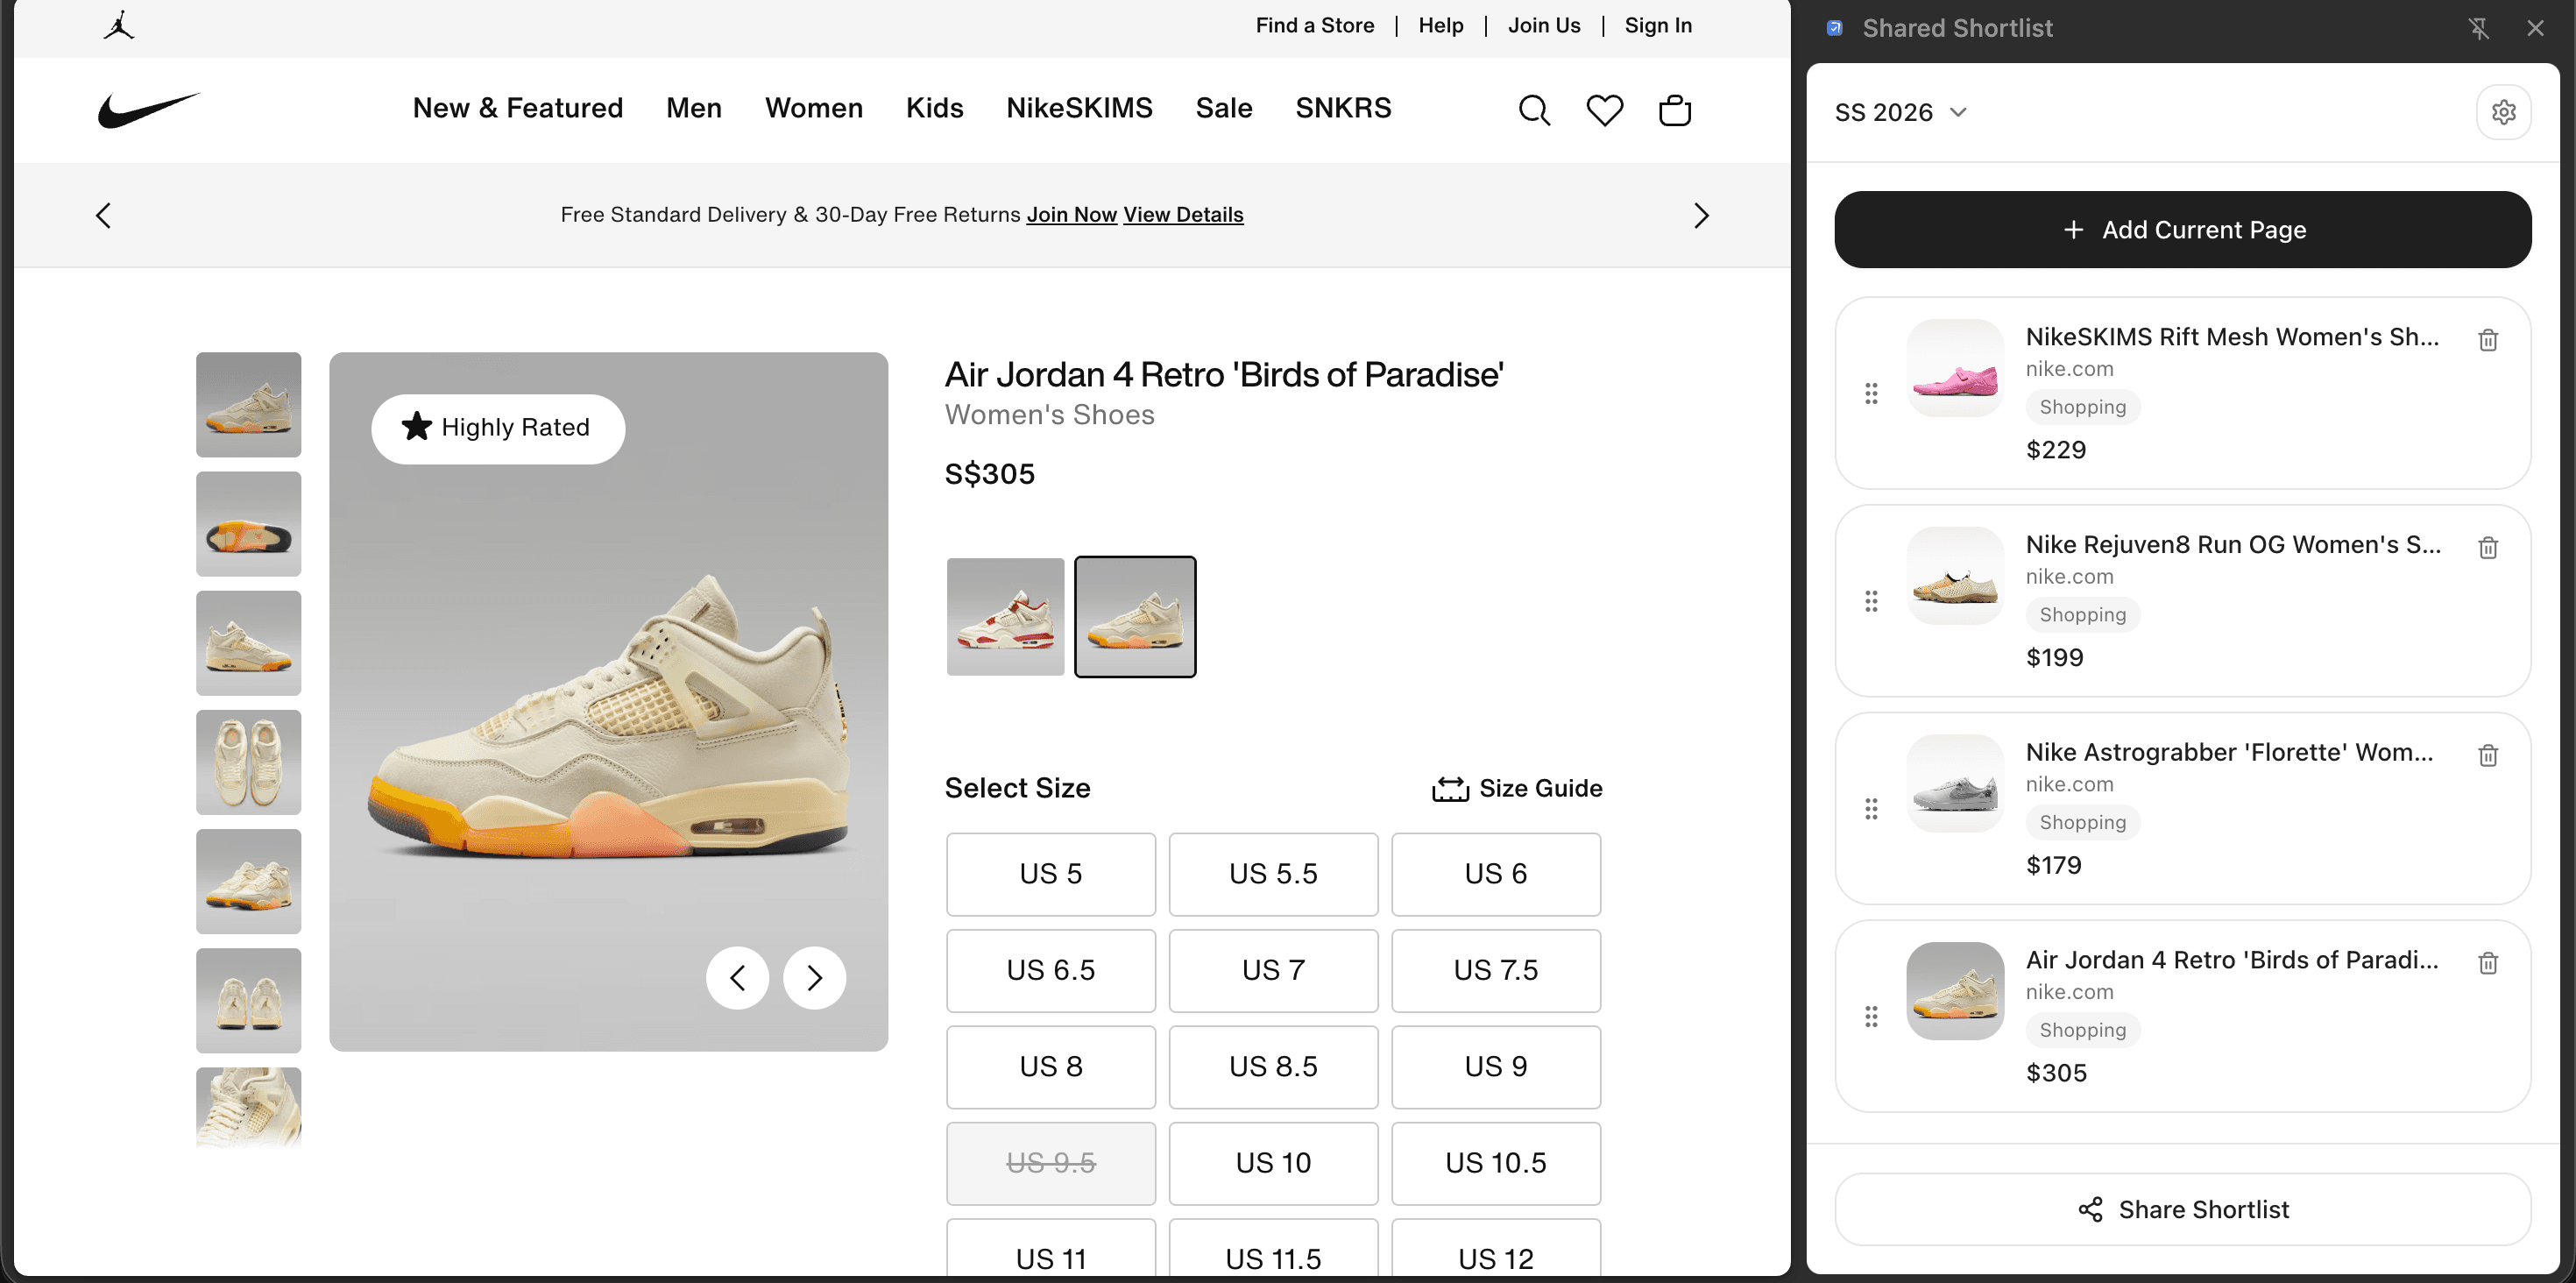
Task: Grab drag handle of Air Jordan 4 item
Action: [x=1871, y=1016]
